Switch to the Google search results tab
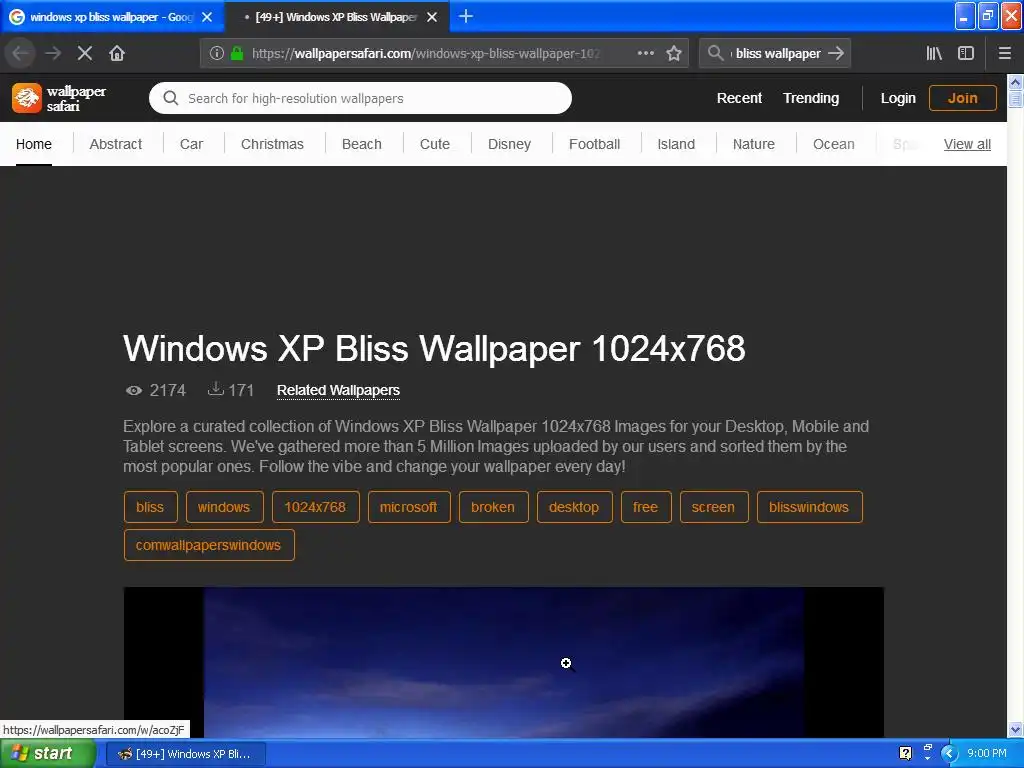 [112, 17]
